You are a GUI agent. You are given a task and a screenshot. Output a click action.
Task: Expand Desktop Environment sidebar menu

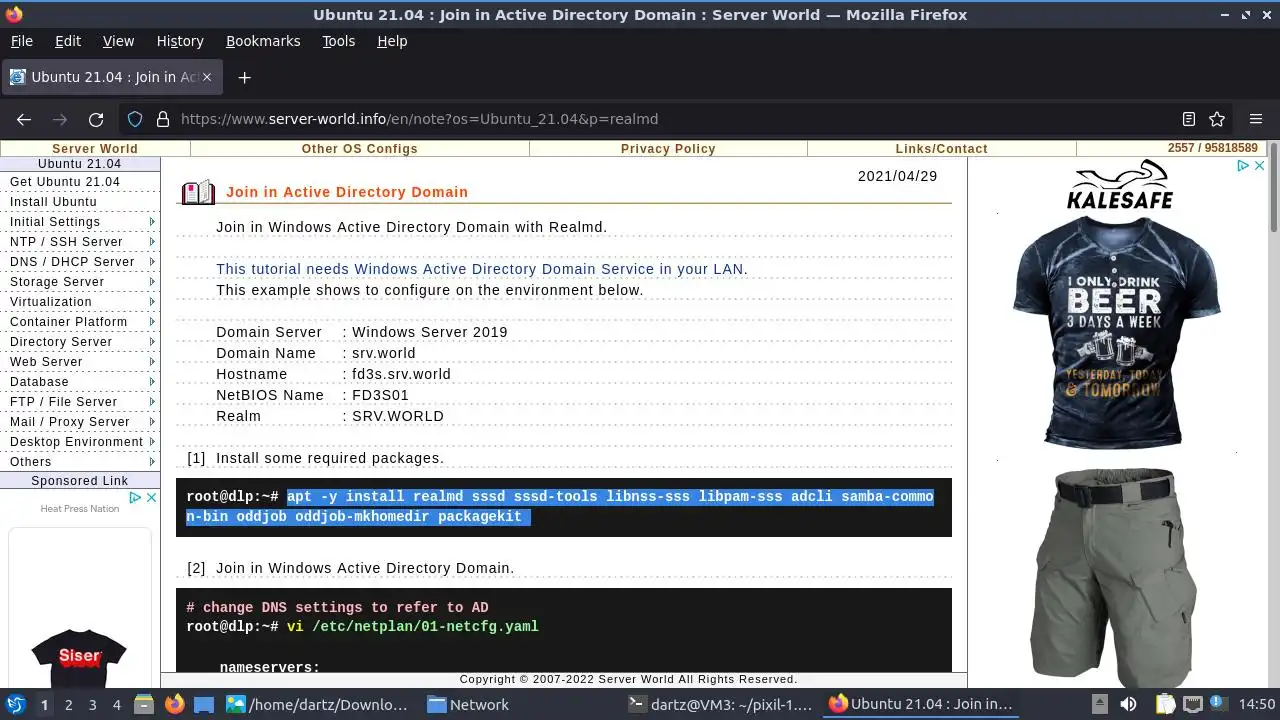coord(80,442)
